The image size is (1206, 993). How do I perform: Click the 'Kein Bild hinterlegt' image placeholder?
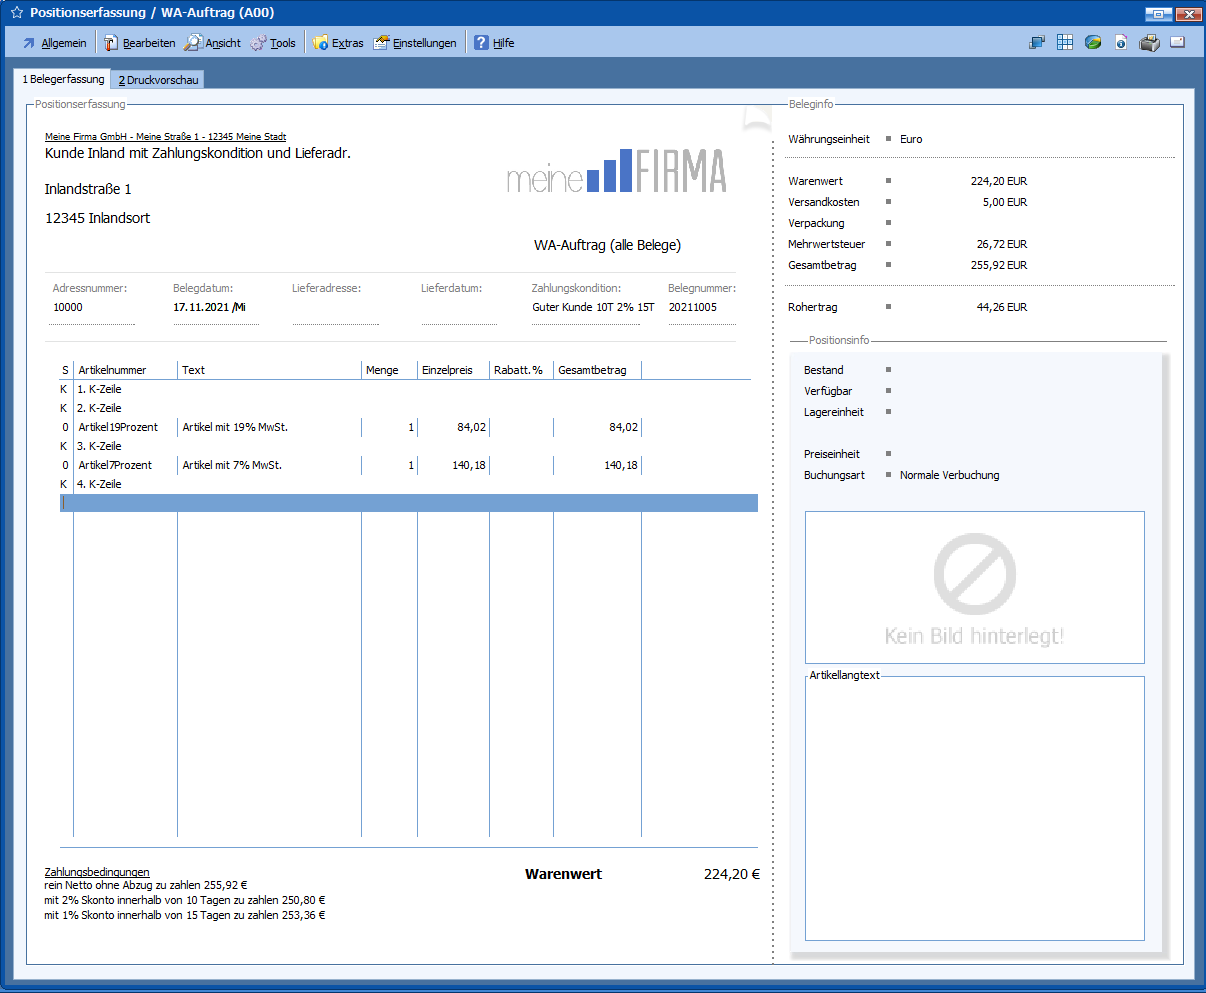tap(974, 587)
